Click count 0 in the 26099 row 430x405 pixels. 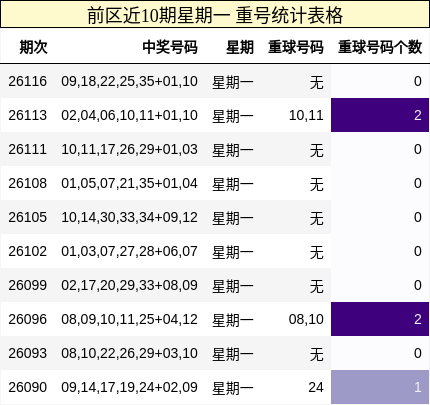coord(418,285)
